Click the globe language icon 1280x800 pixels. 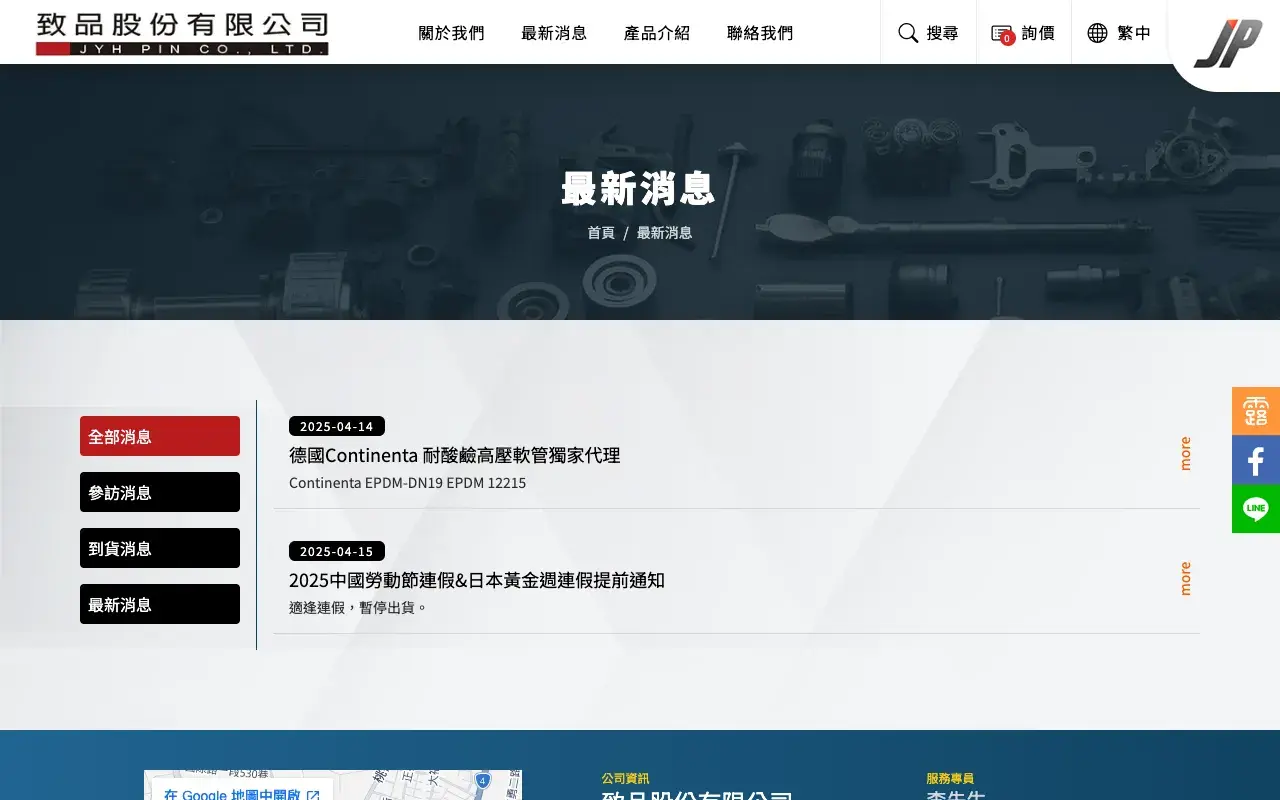tap(1097, 33)
